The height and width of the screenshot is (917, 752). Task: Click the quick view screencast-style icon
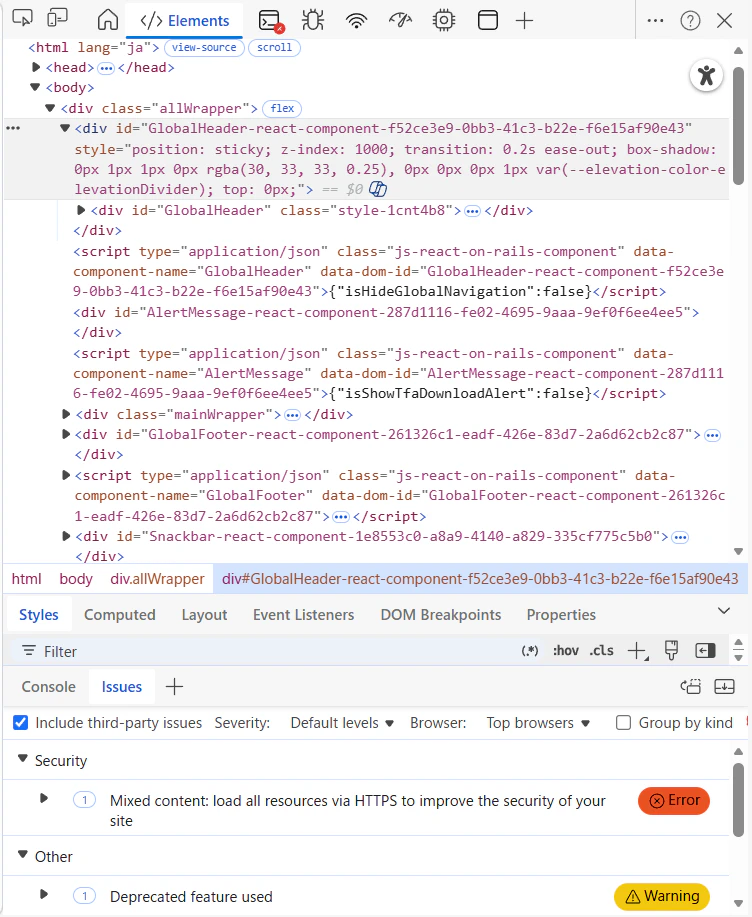(x=691, y=687)
